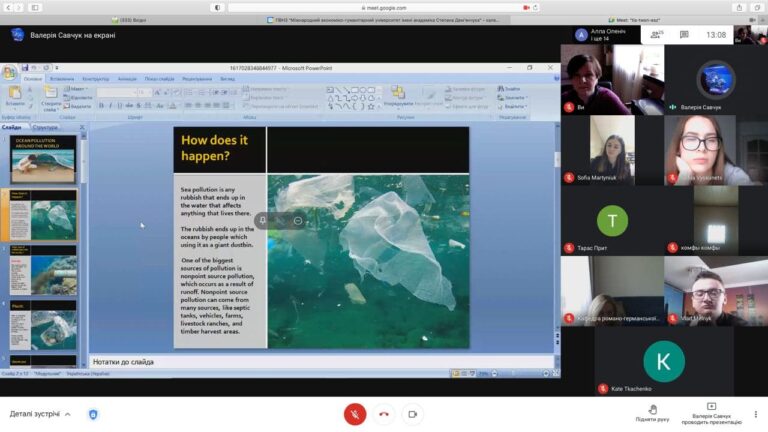Open the Виділити select dropdown
The image size is (768, 432).
pyautogui.click(x=512, y=106)
